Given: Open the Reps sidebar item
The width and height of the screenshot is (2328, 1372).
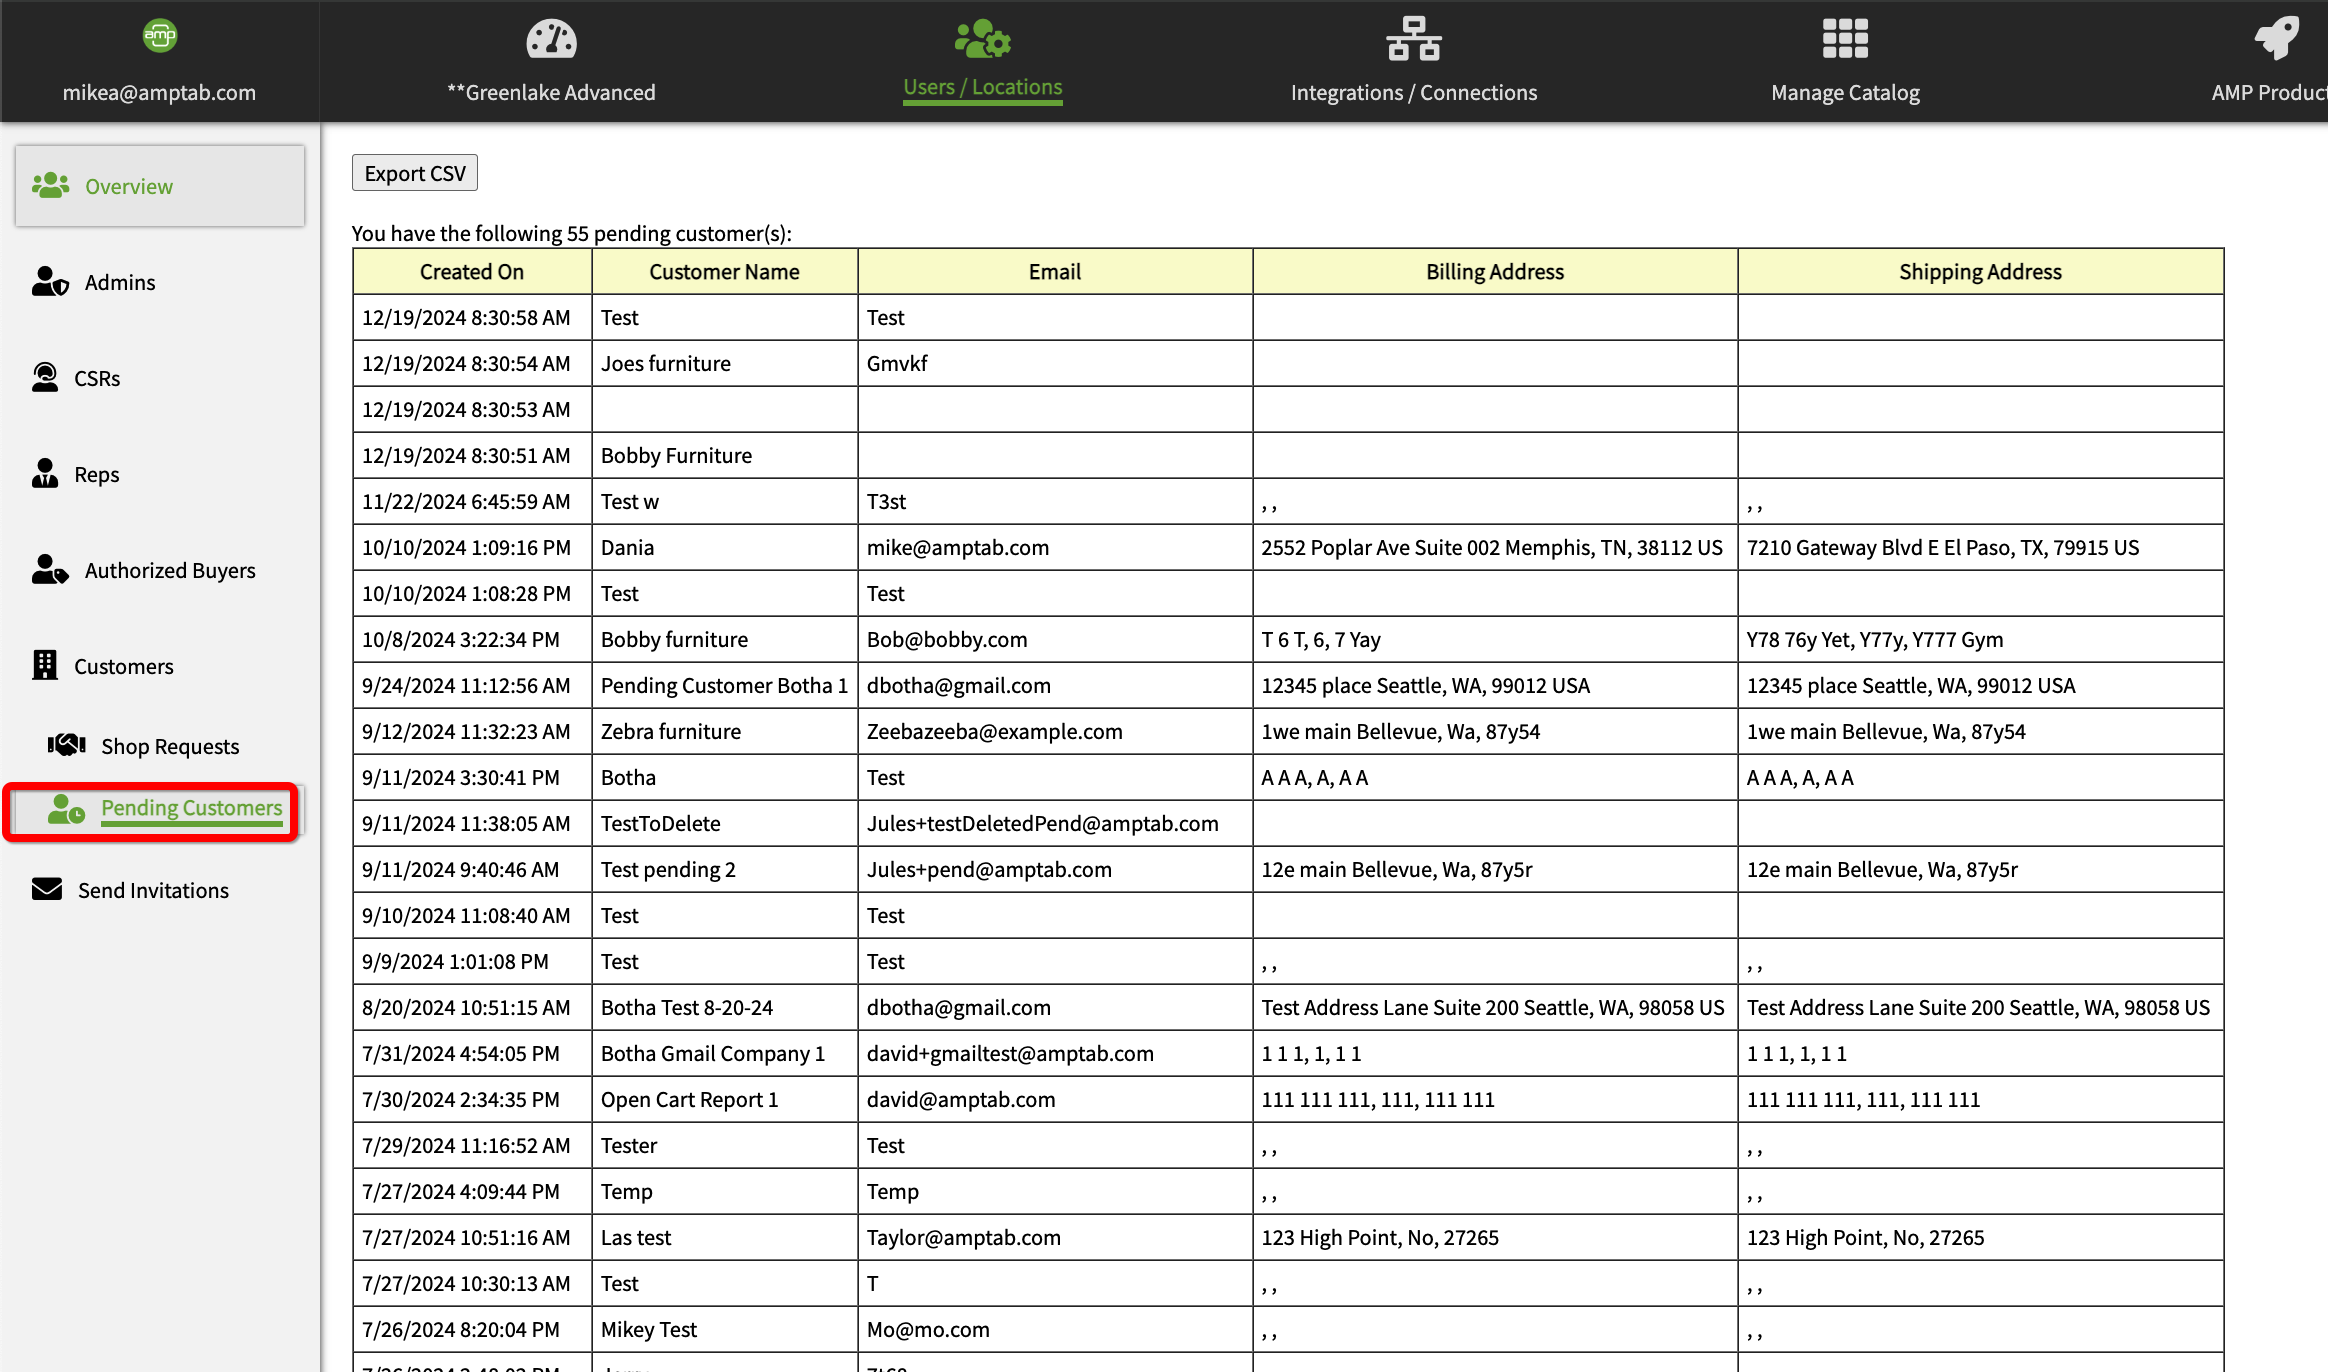Looking at the screenshot, I should pyautogui.click(x=96, y=475).
